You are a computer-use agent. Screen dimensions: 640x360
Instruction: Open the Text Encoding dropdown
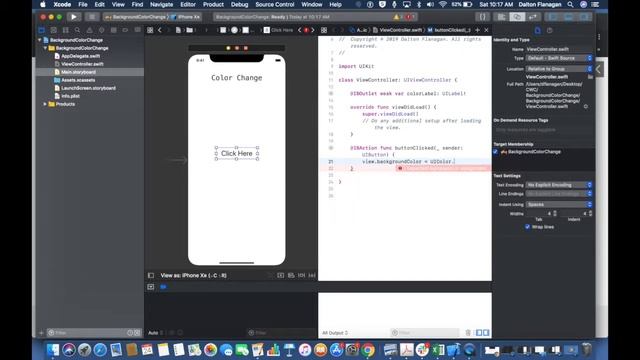[x=559, y=185]
